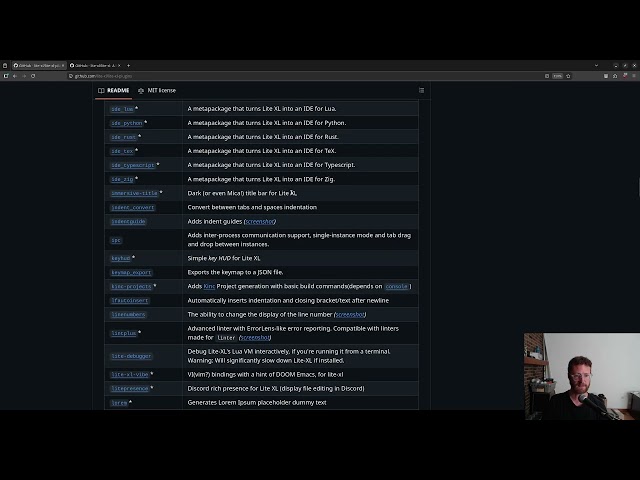The width and height of the screenshot is (640, 480).
Task: Click text 'Discord rich presence for Lite XL'
Action: [233, 389]
